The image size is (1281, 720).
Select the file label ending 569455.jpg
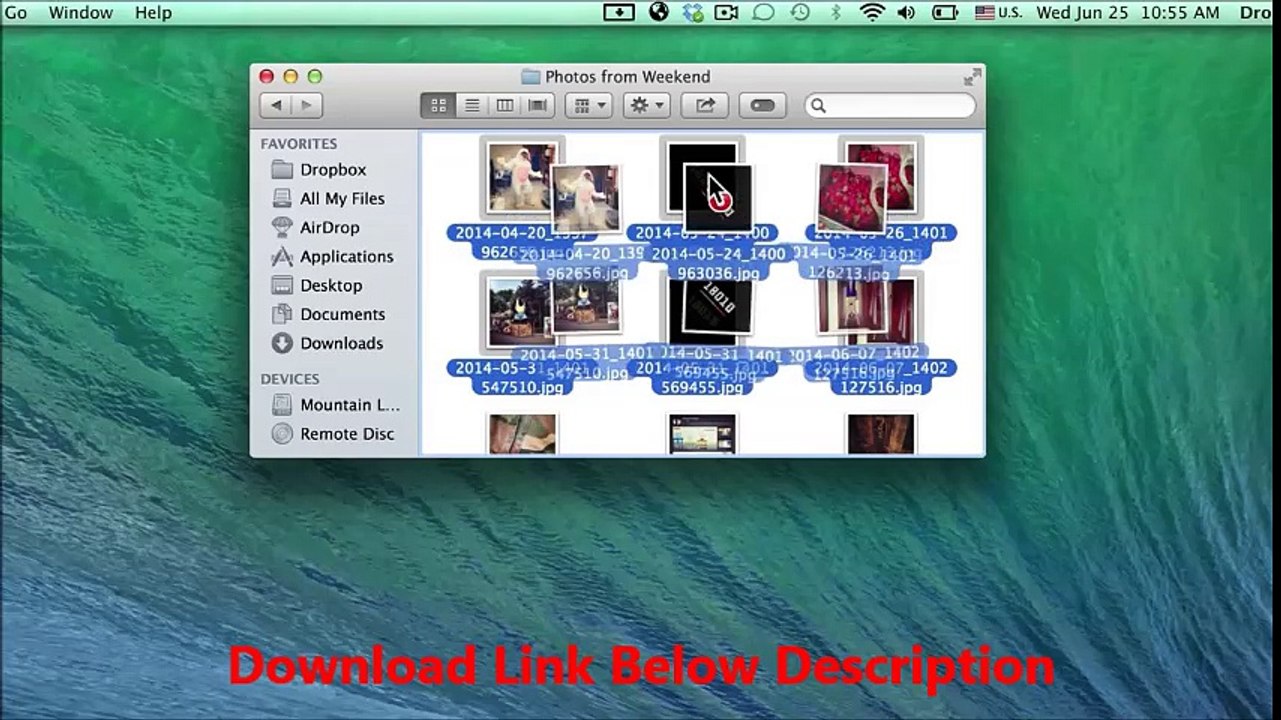click(x=702, y=387)
